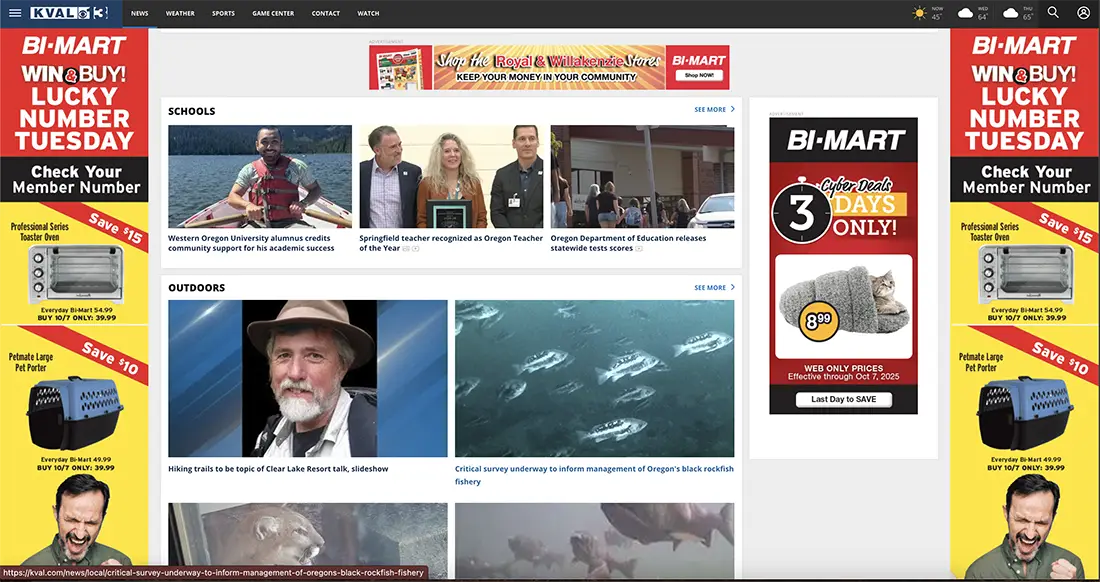The height and width of the screenshot is (582, 1100).
Task: Click the Web Only Prices text in the ad
Action: point(843,368)
